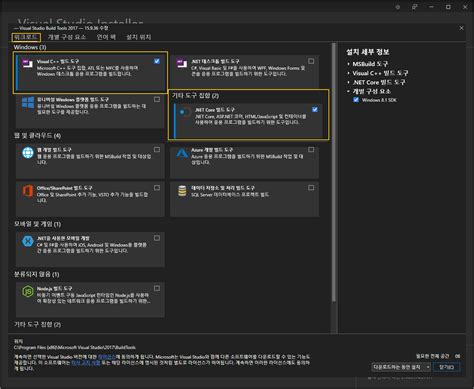Viewport: 474px width, 389px height.
Task: Go to the 설치 위치 tab
Action: point(139,37)
